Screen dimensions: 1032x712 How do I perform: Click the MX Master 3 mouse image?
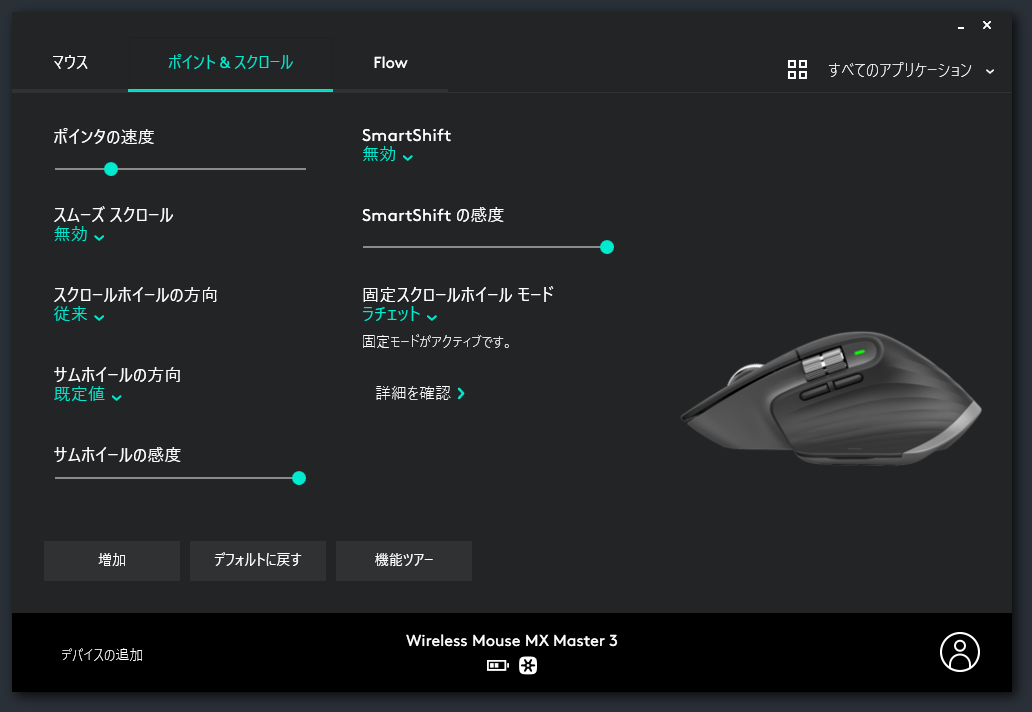point(831,399)
